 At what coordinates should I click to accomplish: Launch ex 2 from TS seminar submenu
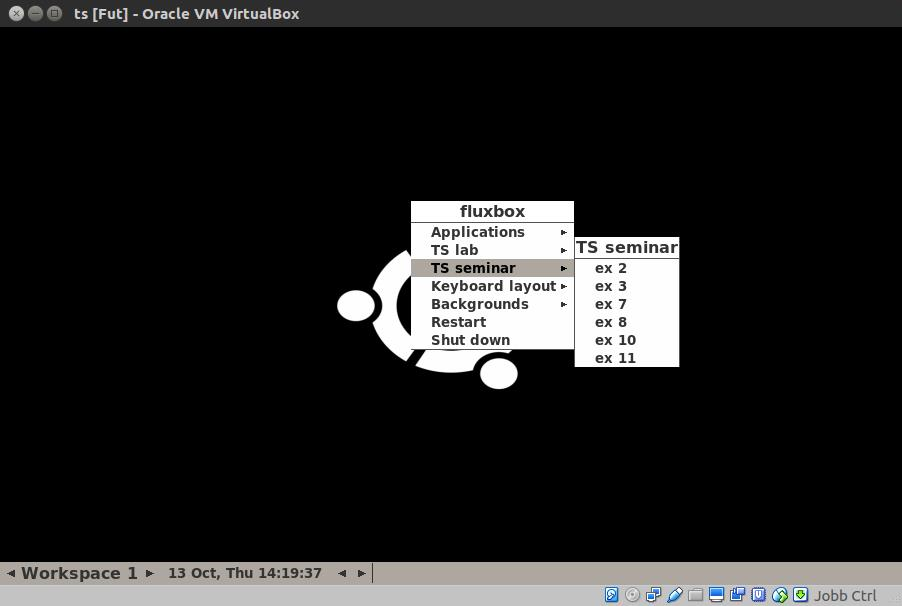[x=626, y=268]
